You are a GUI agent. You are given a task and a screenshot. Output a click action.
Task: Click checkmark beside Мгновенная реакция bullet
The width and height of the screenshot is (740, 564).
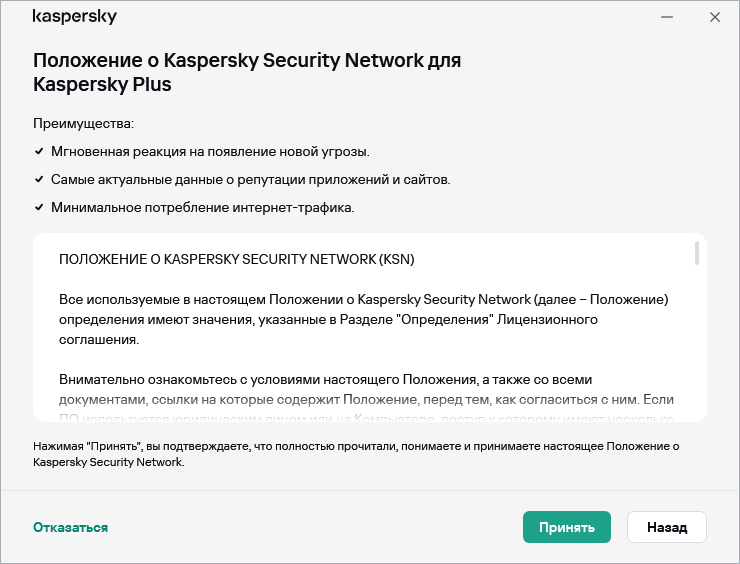pos(39,152)
